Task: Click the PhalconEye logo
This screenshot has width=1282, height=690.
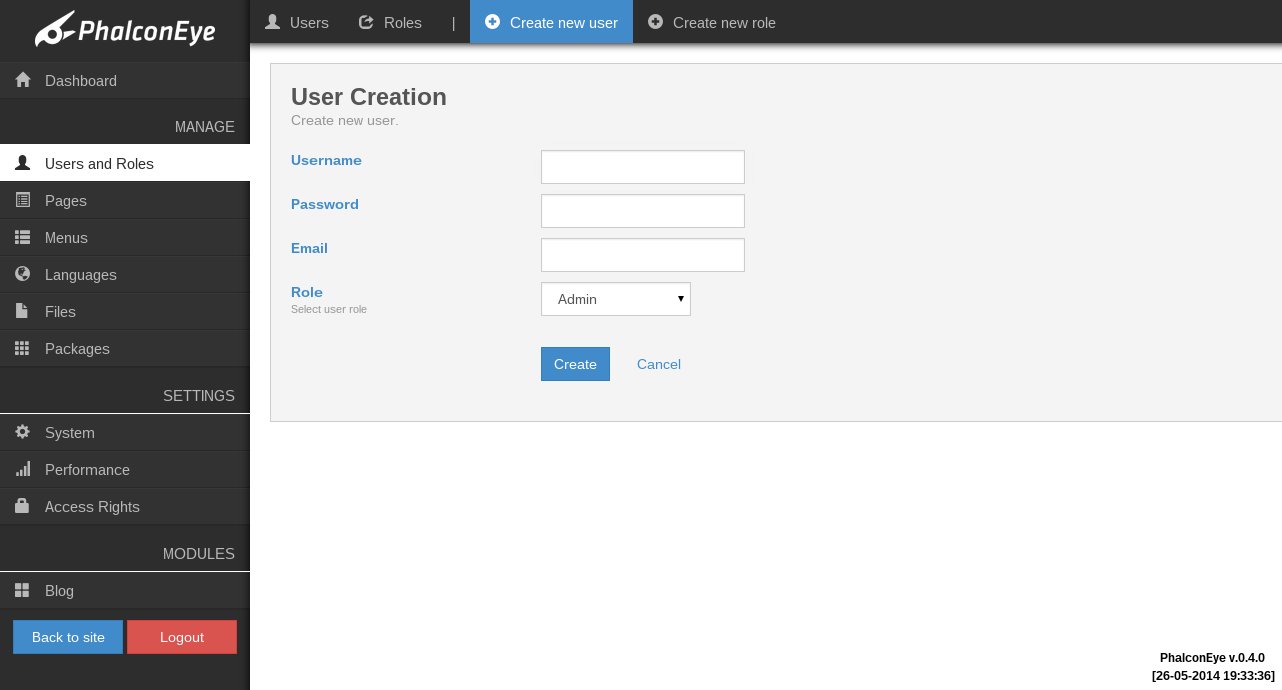Action: pyautogui.click(x=125, y=30)
